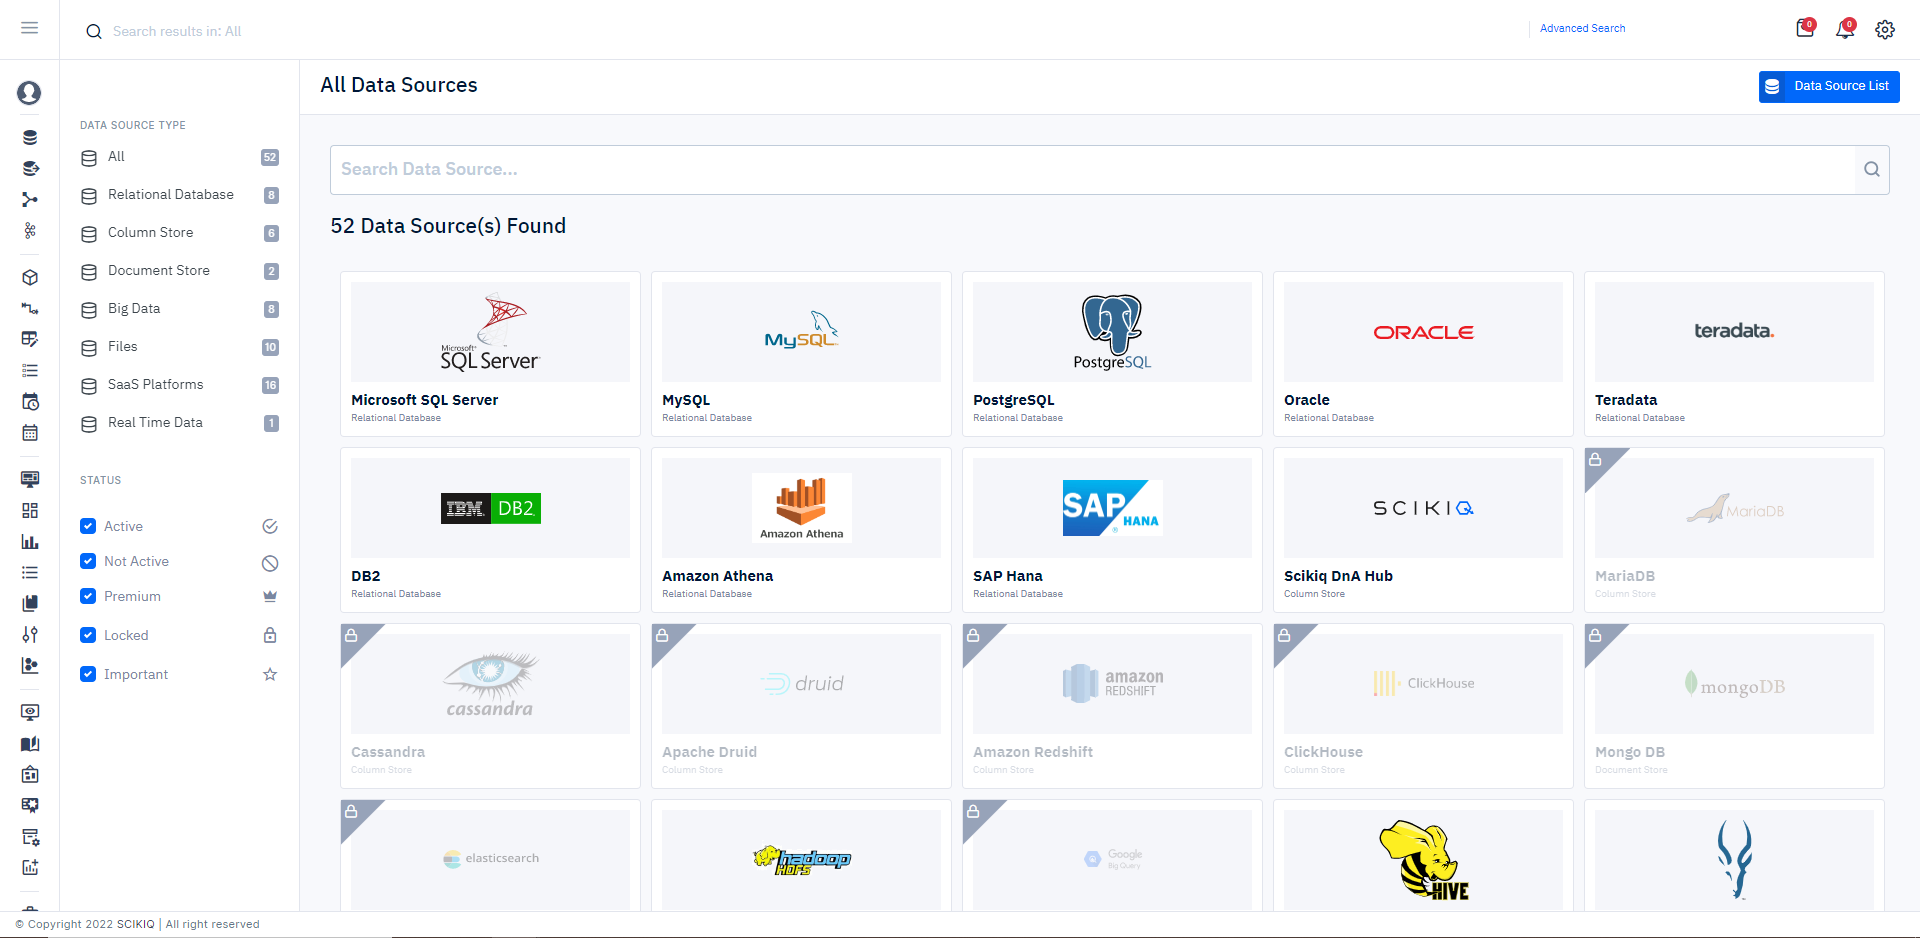Filter by Big Data type
This screenshot has width=1920, height=938.
pyautogui.click(x=180, y=309)
